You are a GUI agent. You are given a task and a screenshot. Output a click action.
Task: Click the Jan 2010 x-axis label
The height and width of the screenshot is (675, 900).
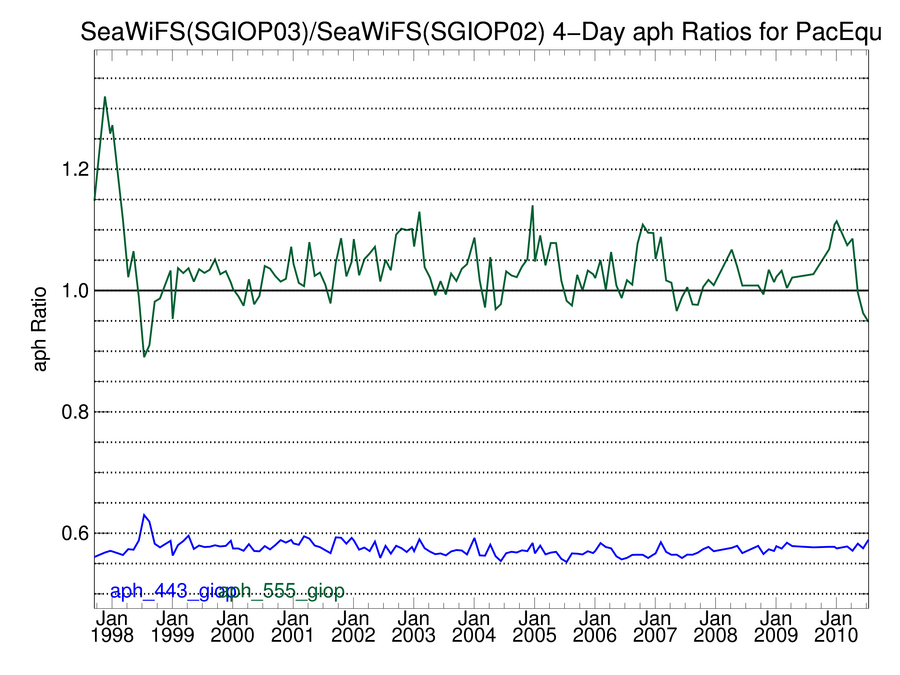836,627
